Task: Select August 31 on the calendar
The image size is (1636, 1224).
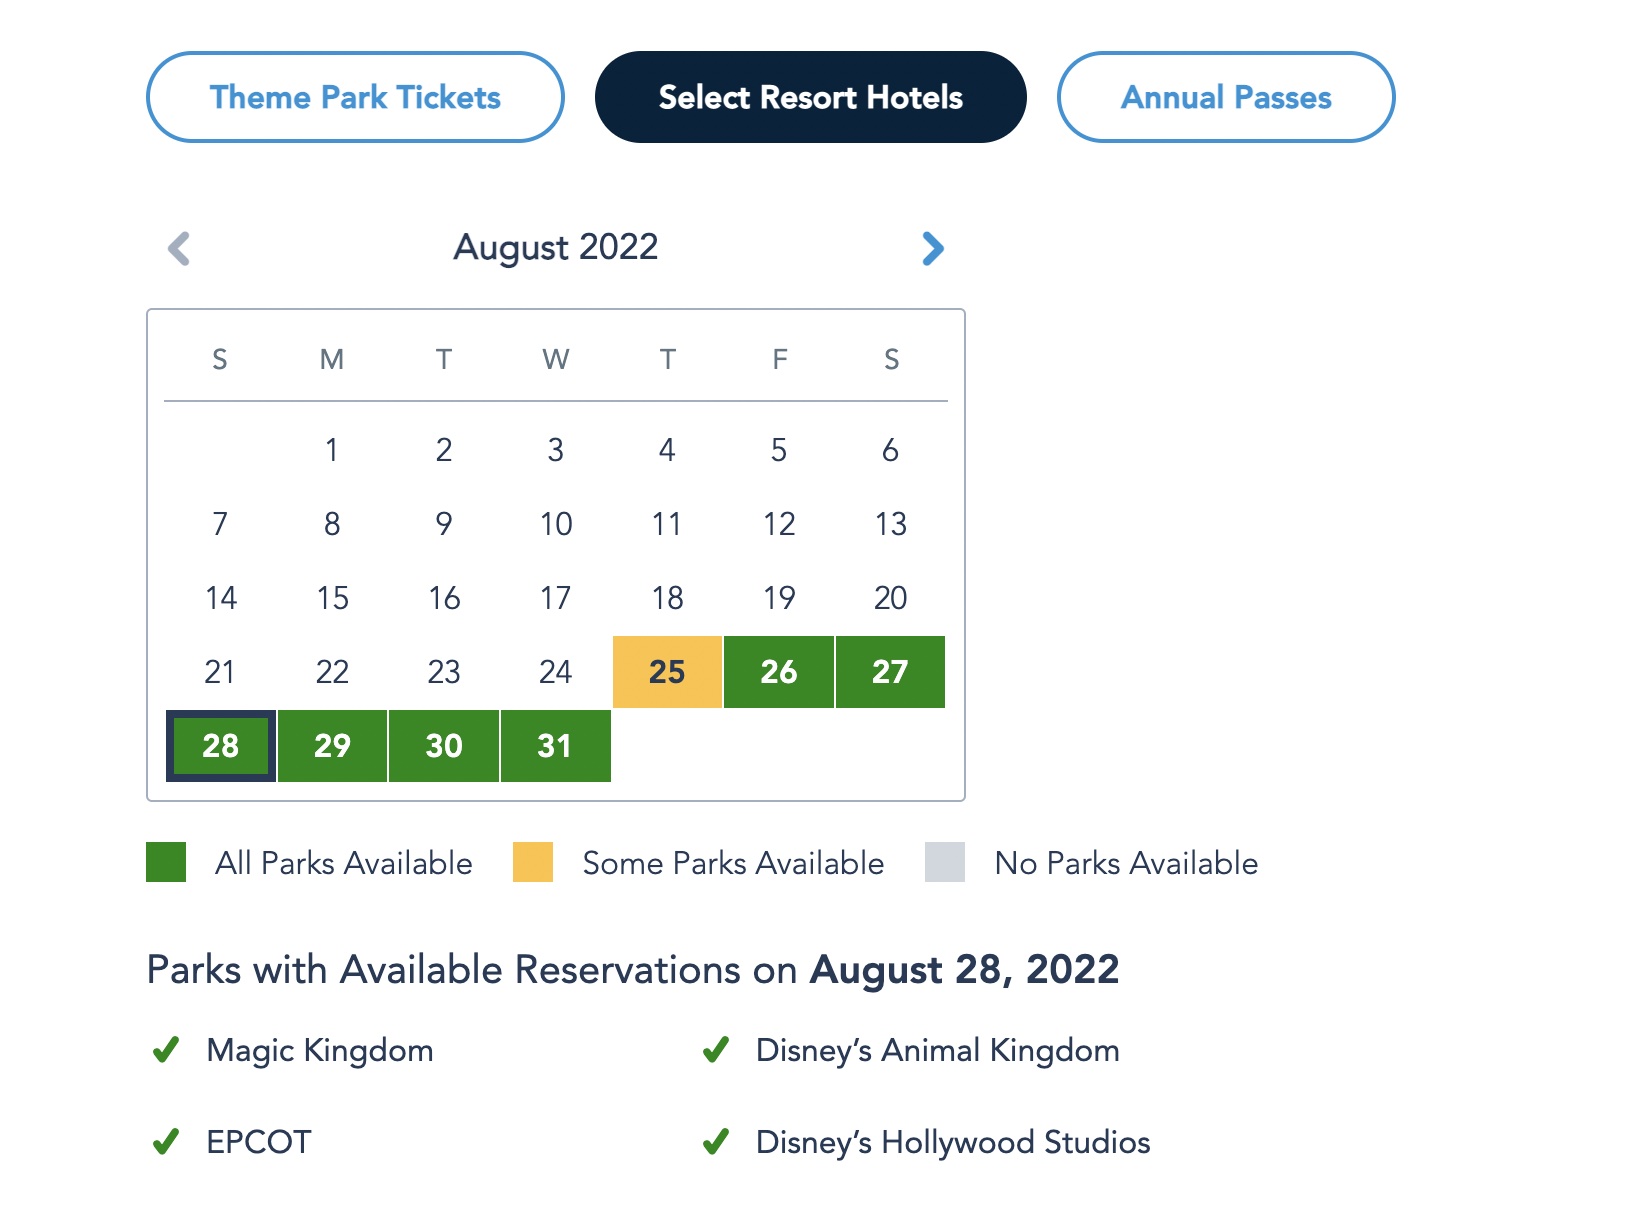Action: 555,746
